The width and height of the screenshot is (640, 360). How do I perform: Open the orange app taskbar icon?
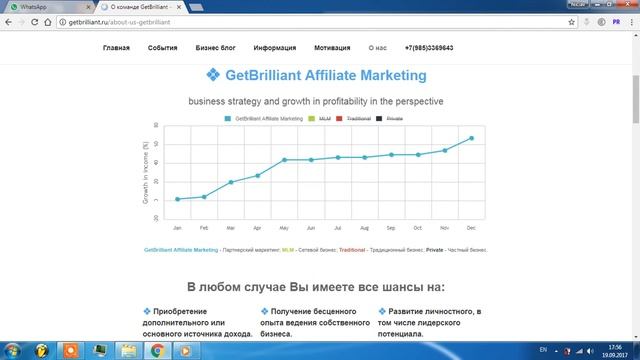click(x=71, y=351)
